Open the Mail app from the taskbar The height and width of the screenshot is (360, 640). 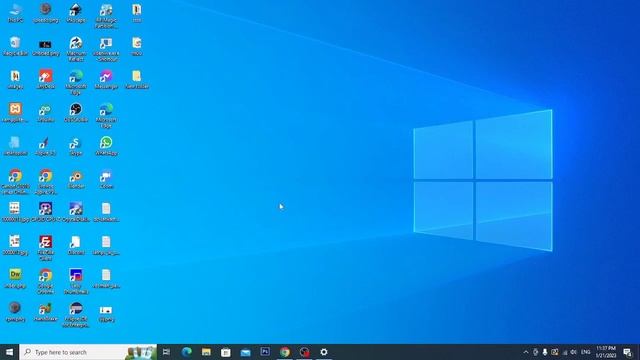245,352
